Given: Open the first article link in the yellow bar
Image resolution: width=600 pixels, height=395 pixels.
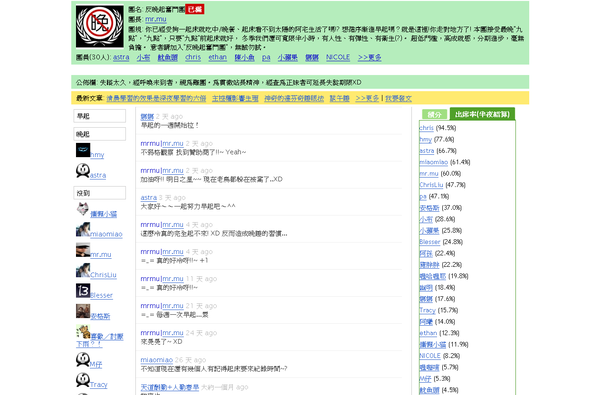Looking at the screenshot, I should point(156,98).
